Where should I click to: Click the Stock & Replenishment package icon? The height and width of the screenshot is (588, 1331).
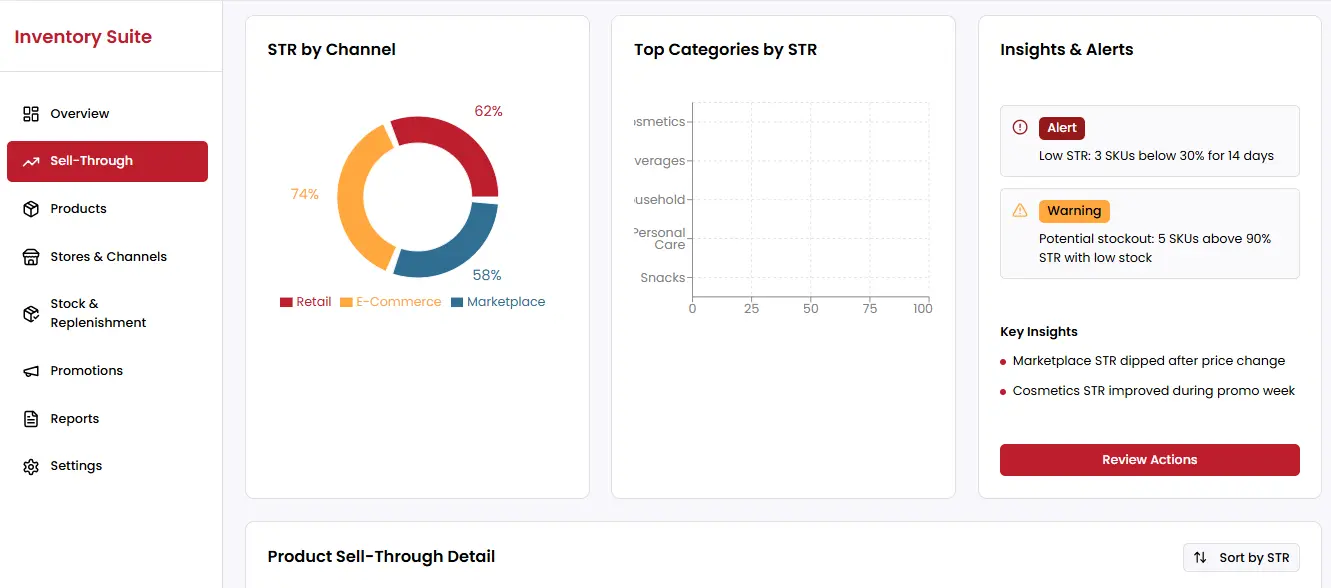pos(31,314)
